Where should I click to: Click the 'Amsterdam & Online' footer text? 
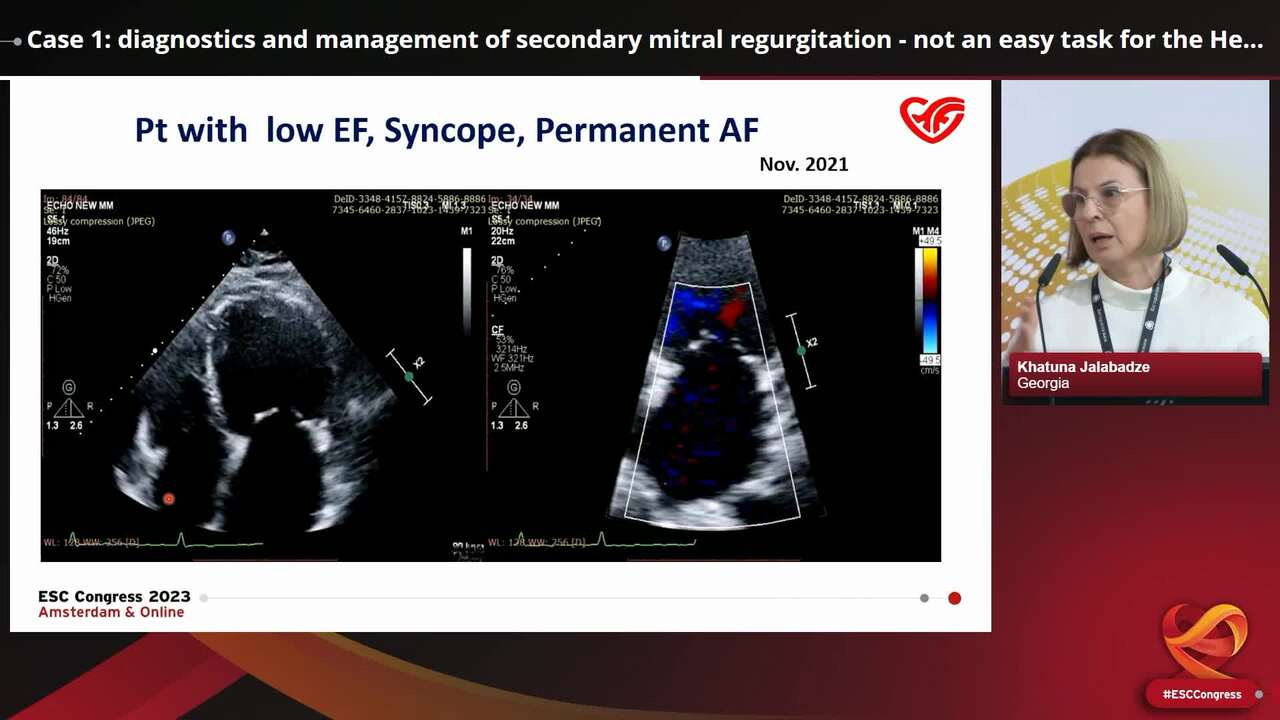pyautogui.click(x=111, y=613)
